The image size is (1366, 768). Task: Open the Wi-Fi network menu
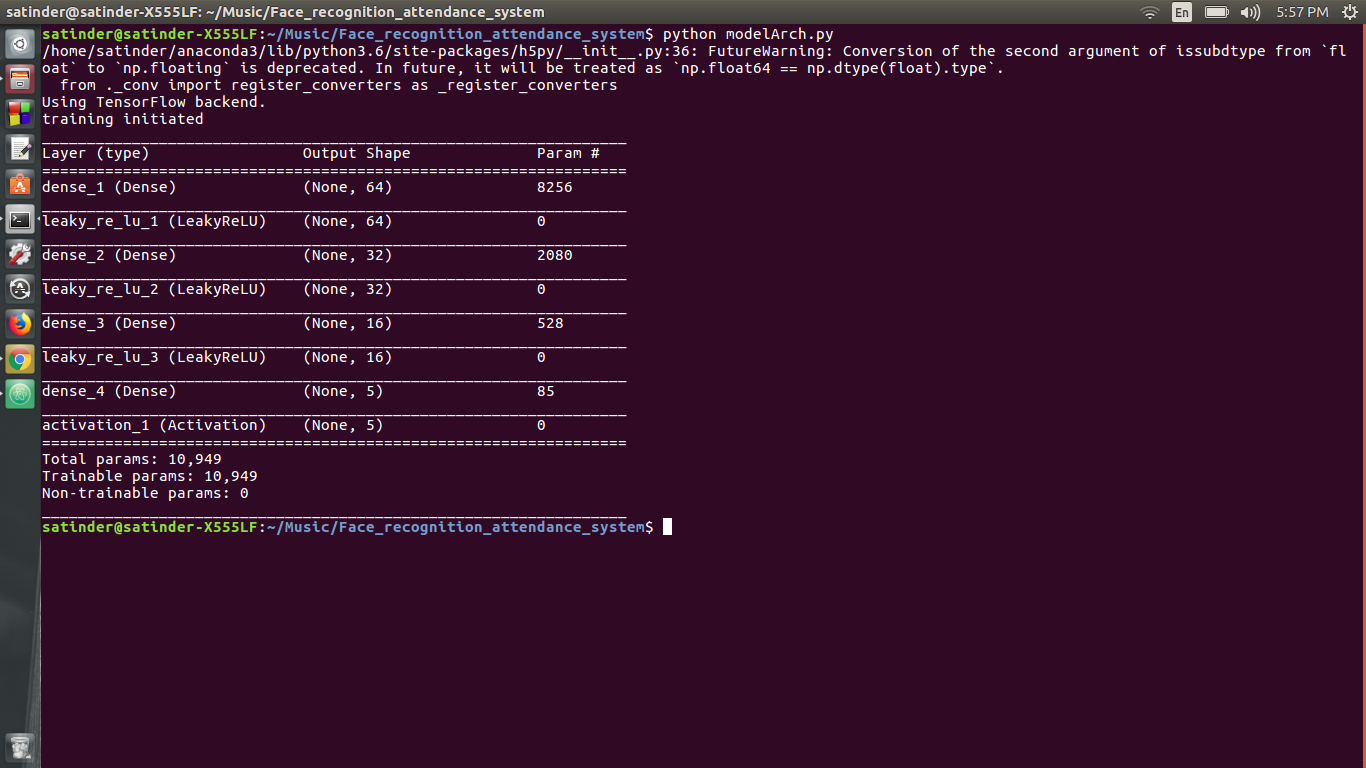[1150, 12]
